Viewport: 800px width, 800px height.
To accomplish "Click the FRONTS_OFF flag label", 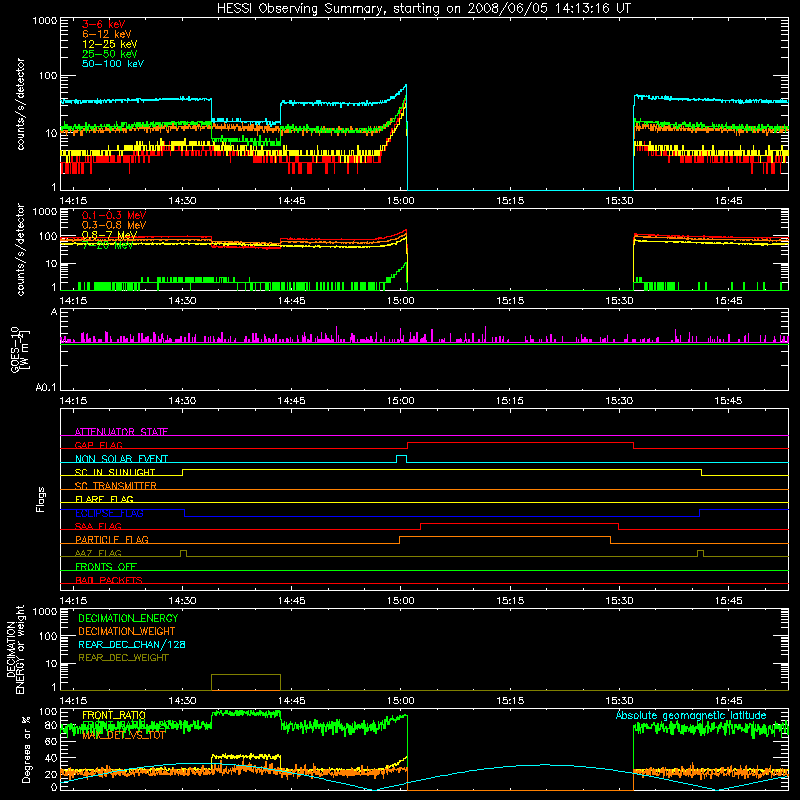I will (106, 566).
